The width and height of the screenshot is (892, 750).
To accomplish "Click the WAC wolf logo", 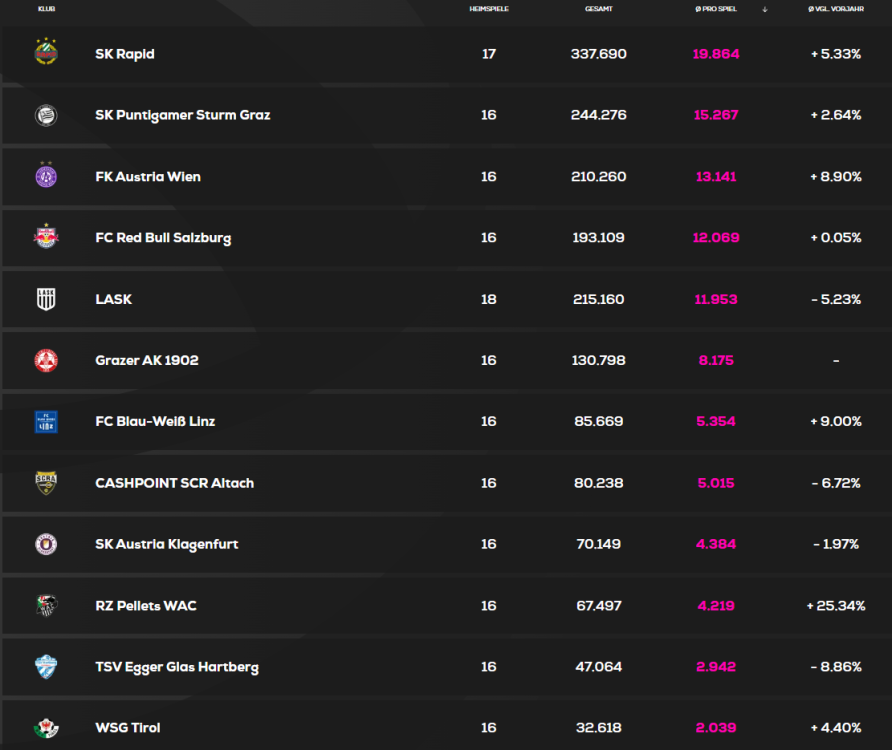I will (x=46, y=606).
